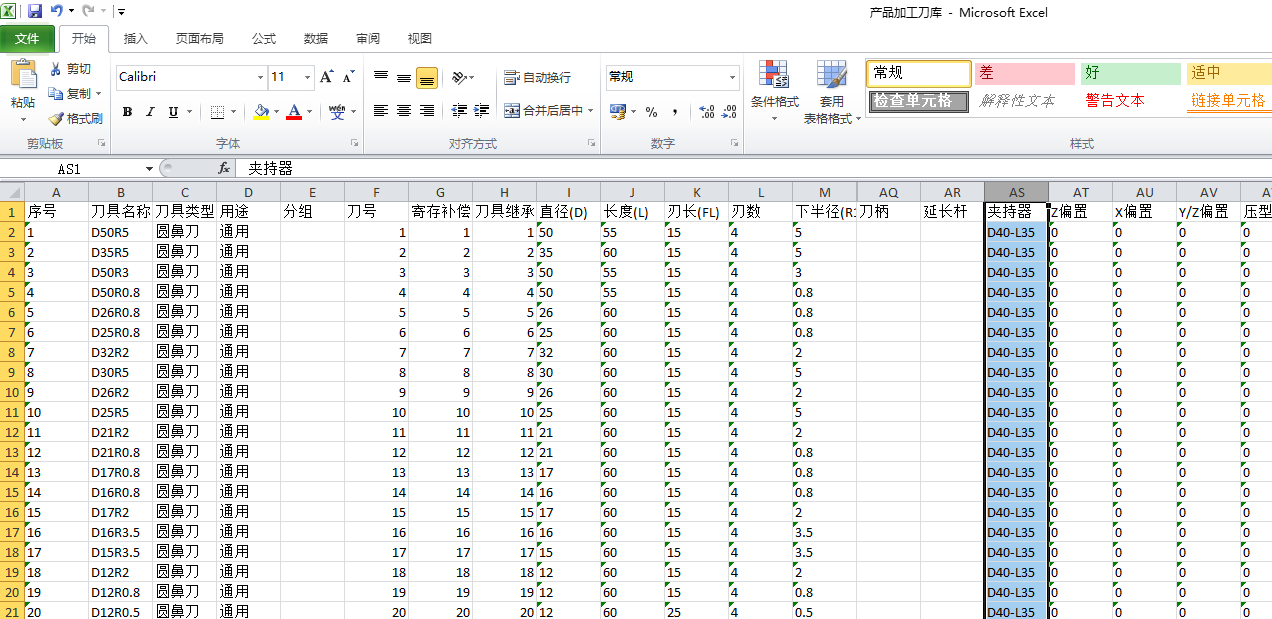This screenshot has height=619, width=1272.
Task: Switch to Page Layout (页面布局) tab
Action: coord(199,39)
